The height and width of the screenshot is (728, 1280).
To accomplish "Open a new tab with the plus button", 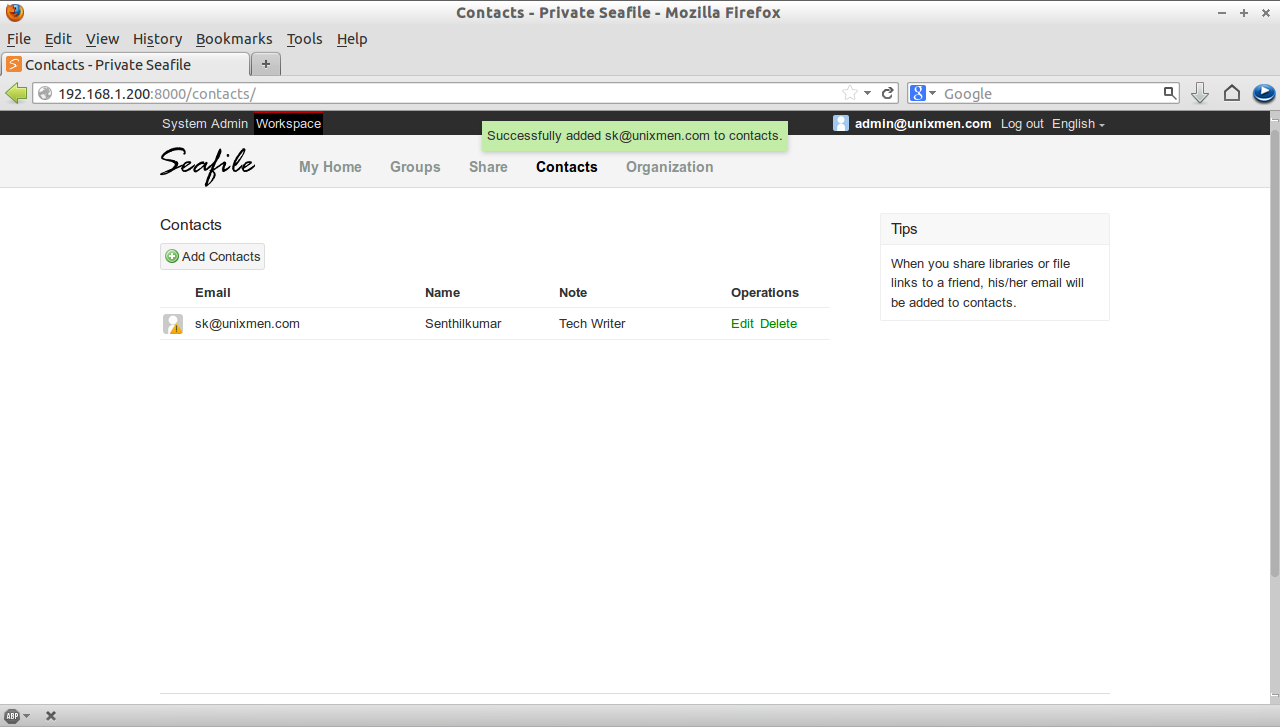I will pyautogui.click(x=265, y=64).
